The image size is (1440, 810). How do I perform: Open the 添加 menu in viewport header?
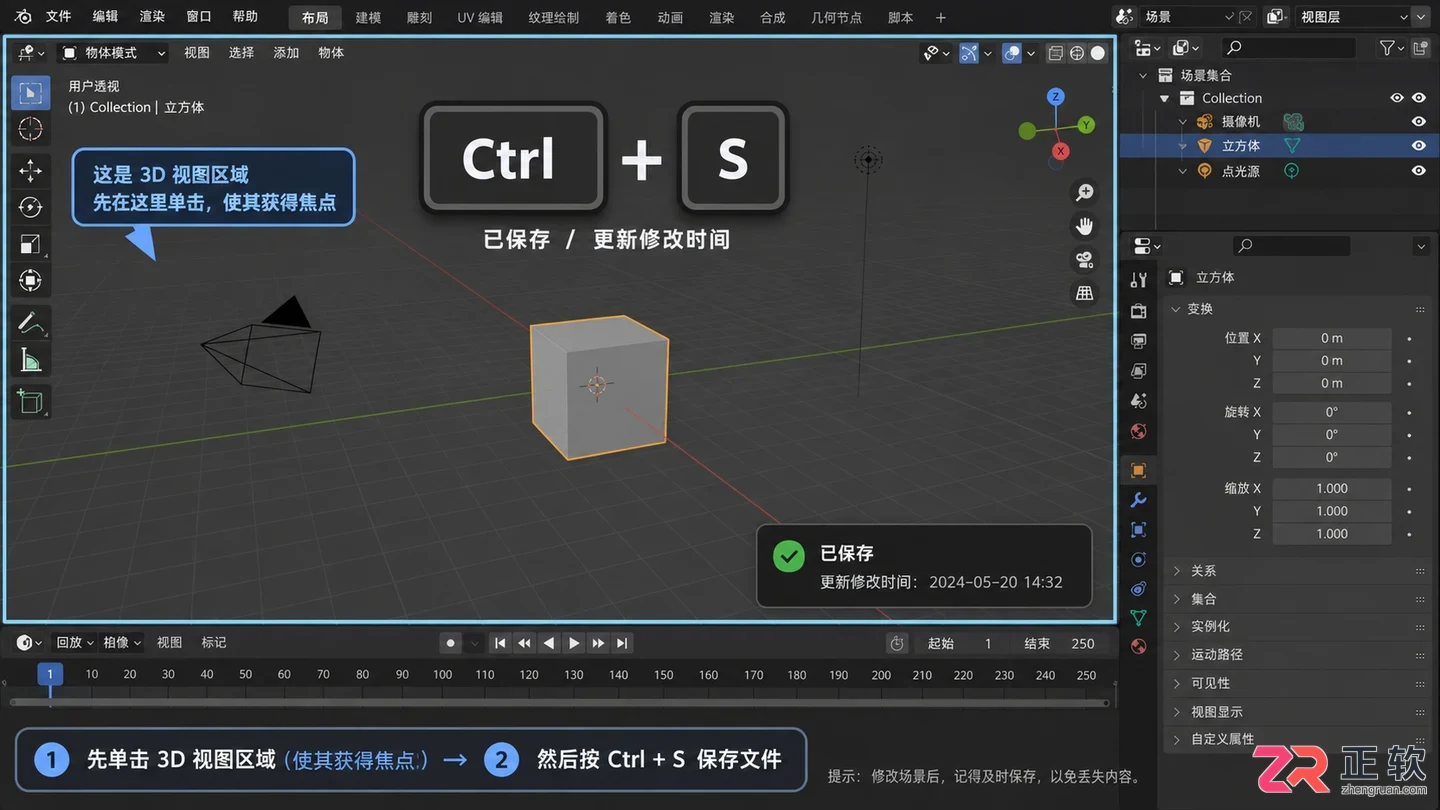pyautogui.click(x=286, y=53)
